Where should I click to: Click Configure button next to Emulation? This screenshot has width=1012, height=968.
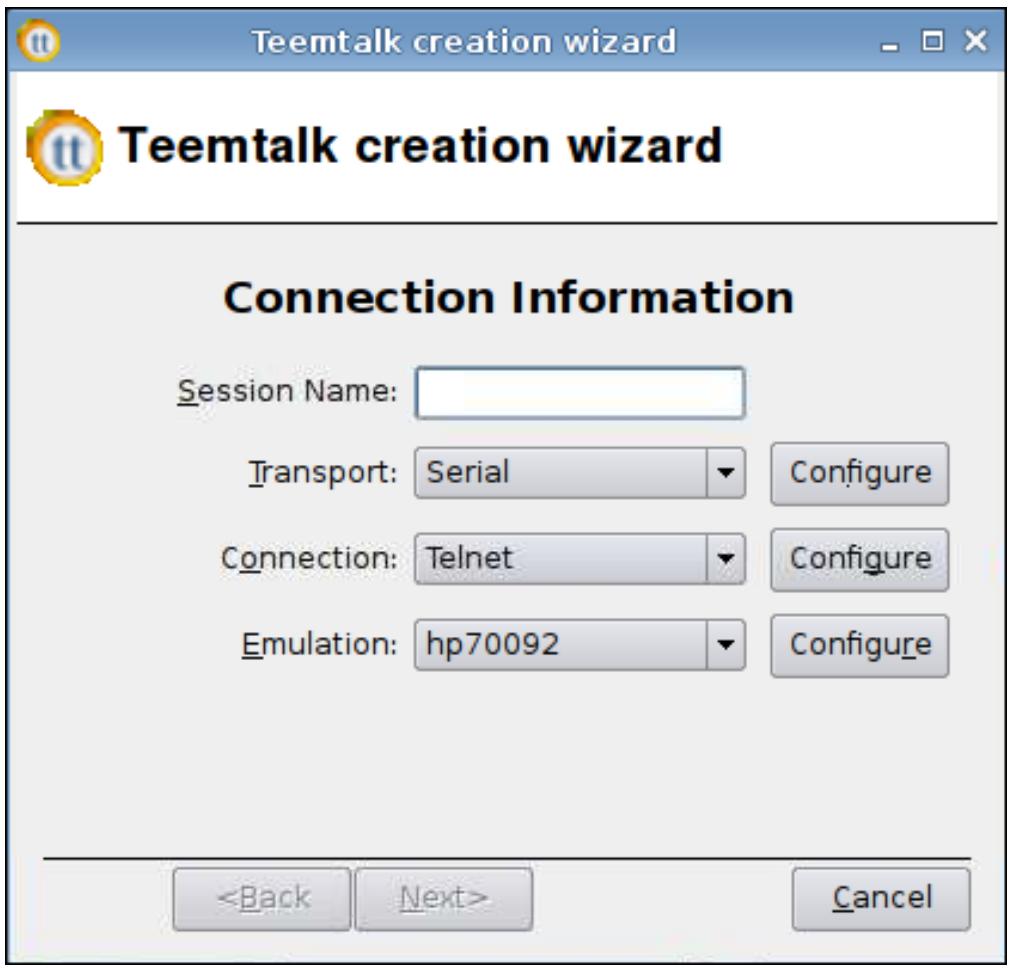click(860, 645)
